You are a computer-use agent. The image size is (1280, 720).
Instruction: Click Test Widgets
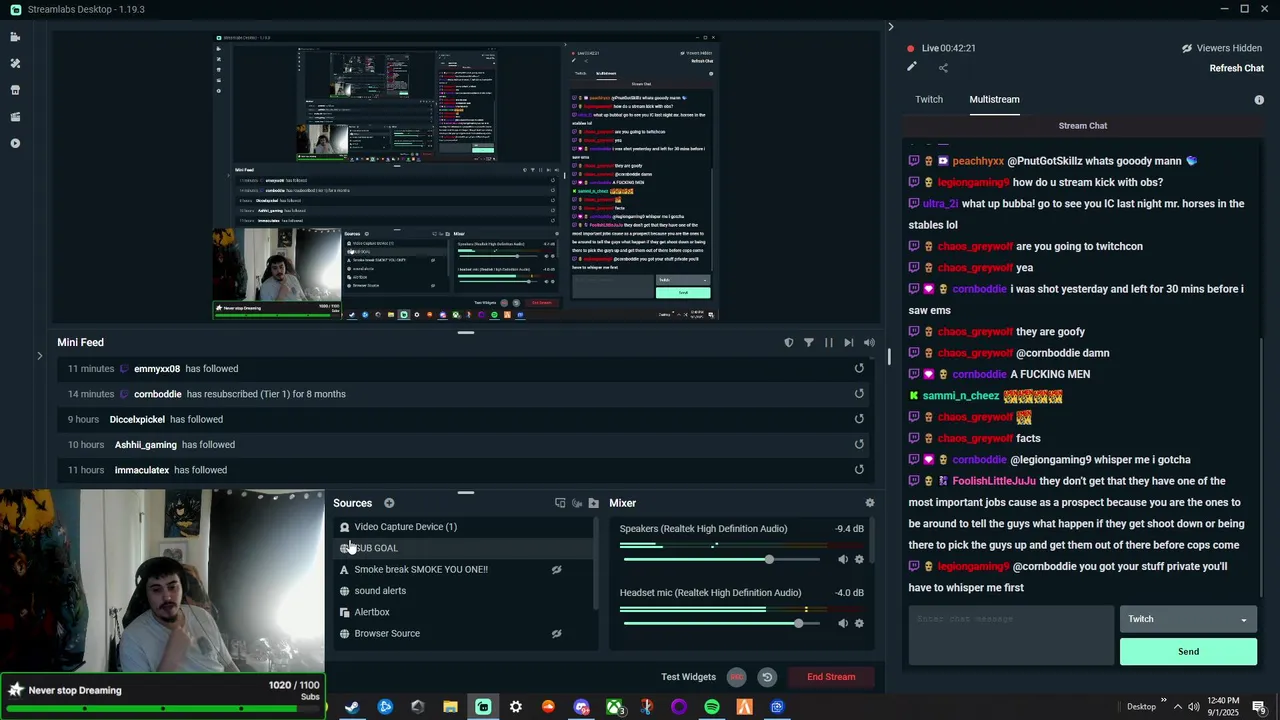click(x=688, y=677)
